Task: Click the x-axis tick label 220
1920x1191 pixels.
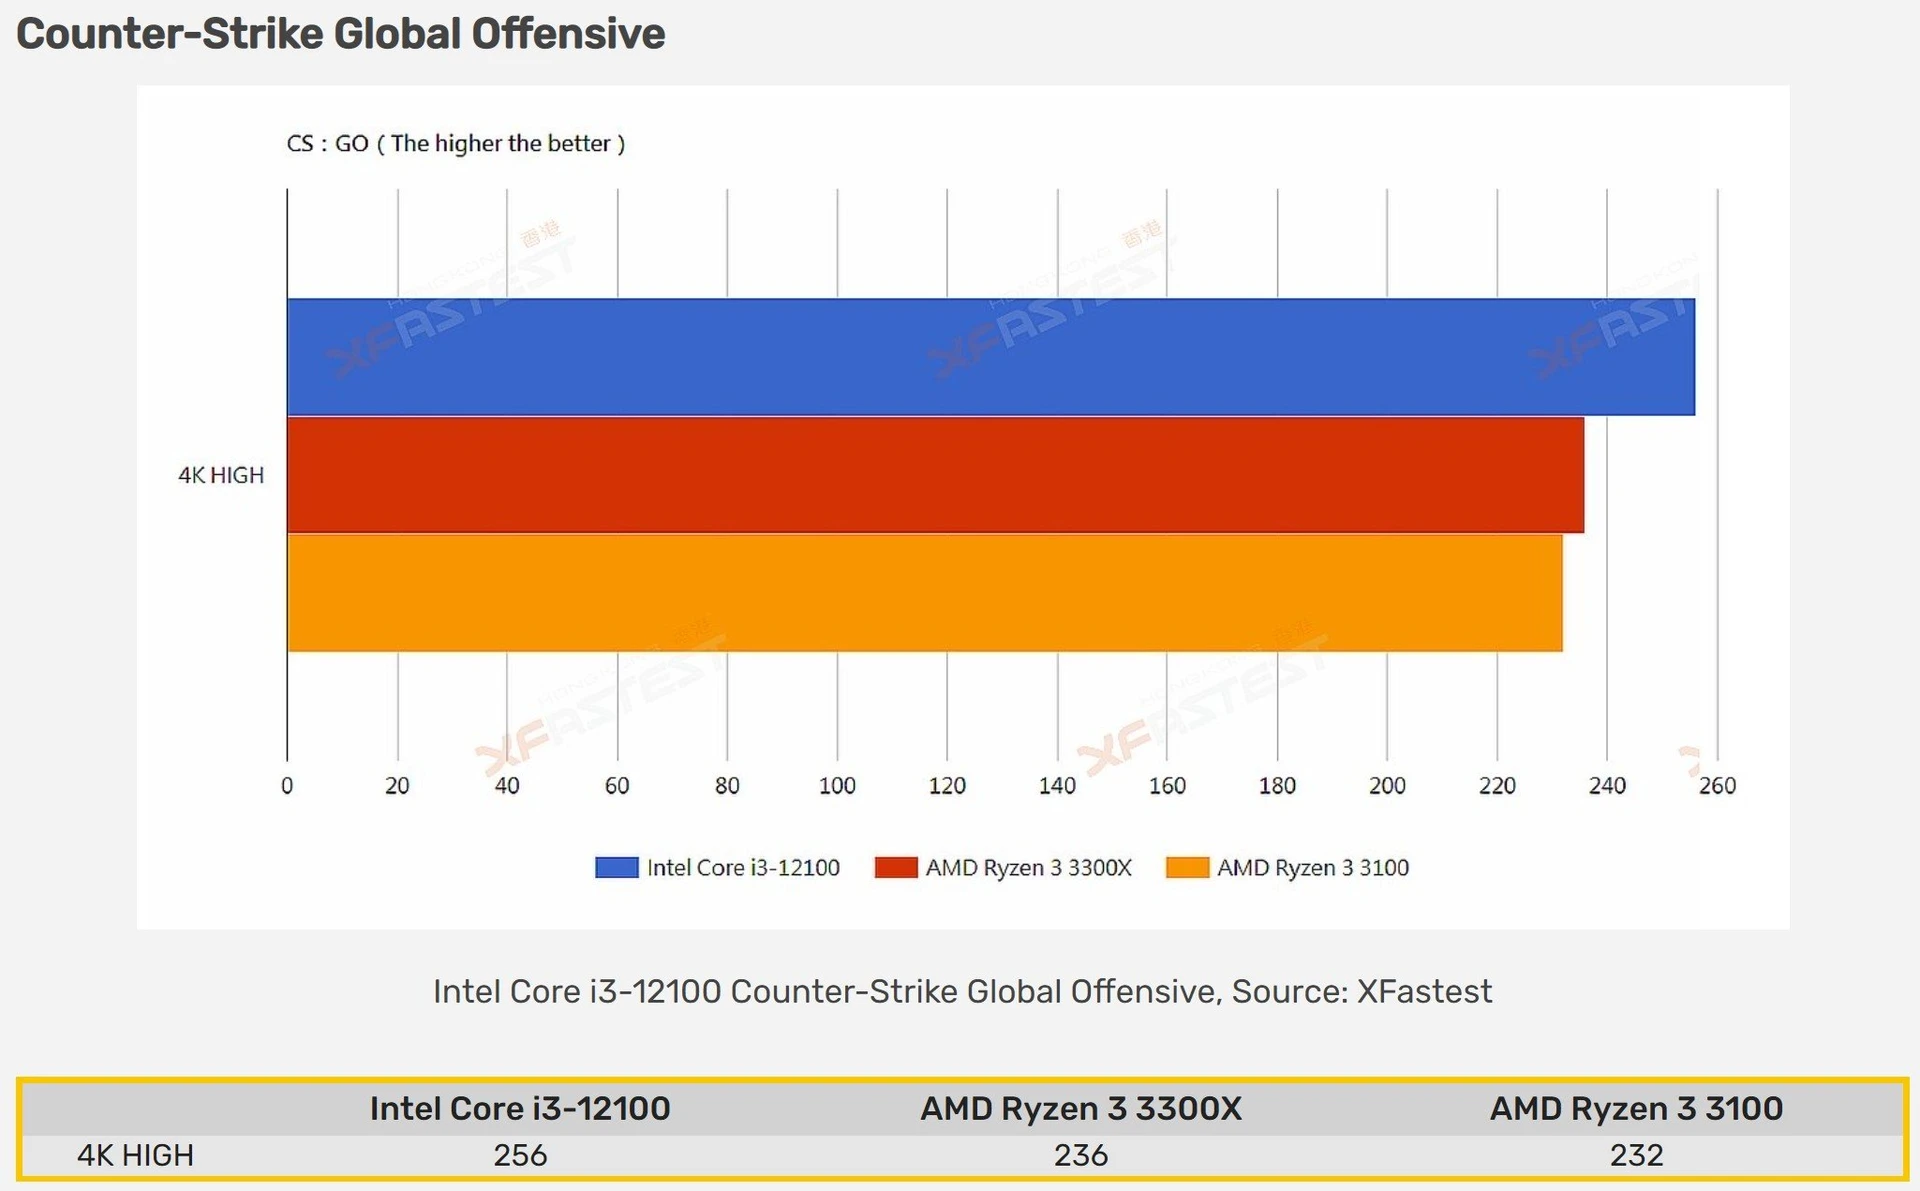Action: [x=1497, y=786]
